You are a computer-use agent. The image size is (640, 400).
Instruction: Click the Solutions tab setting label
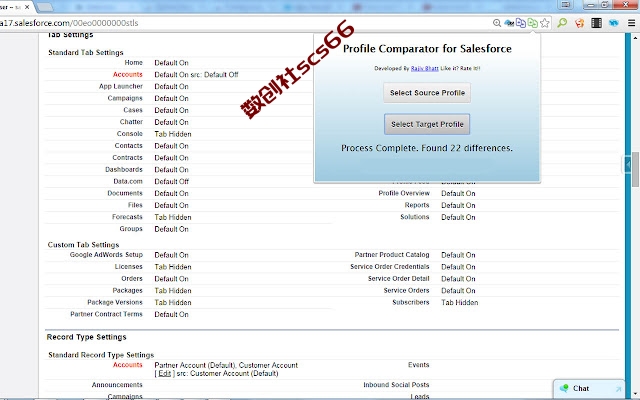[415, 217]
